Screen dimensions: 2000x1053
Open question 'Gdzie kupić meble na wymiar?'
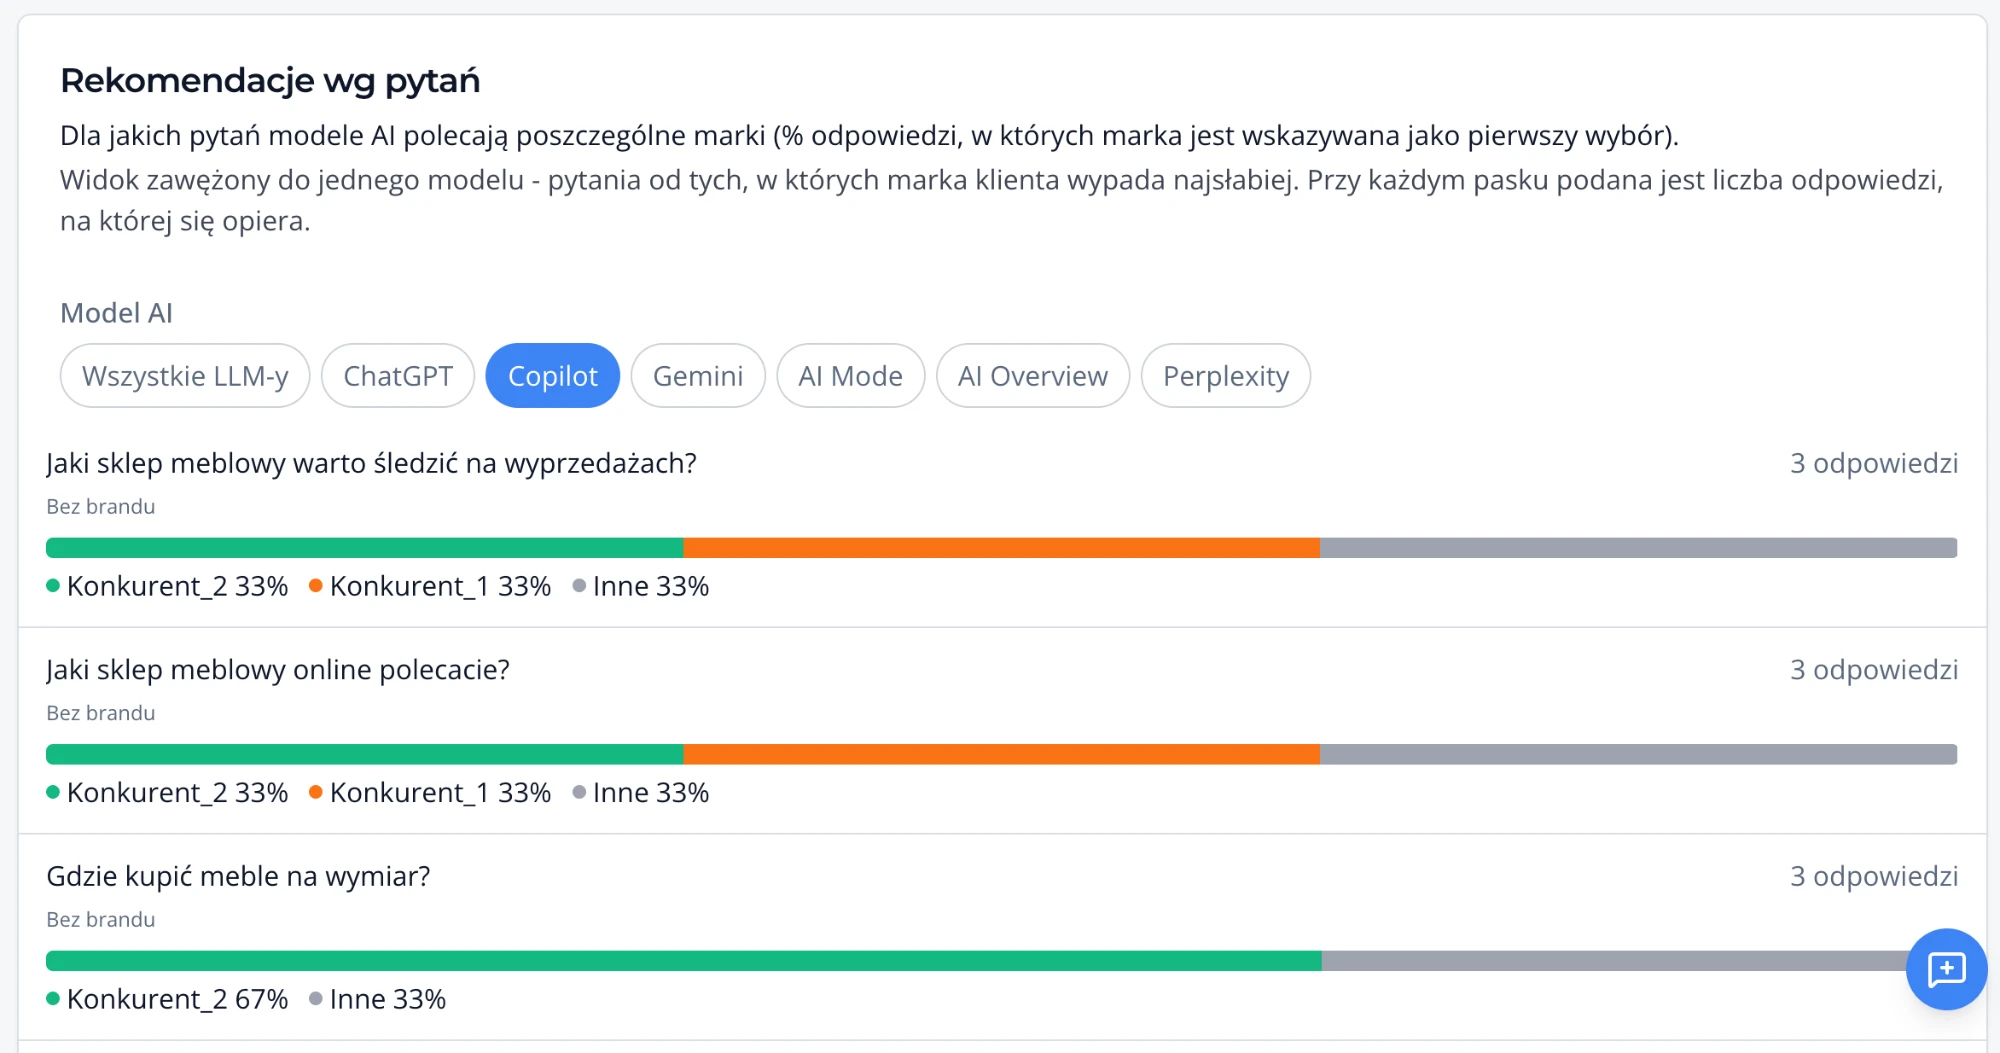tap(238, 876)
